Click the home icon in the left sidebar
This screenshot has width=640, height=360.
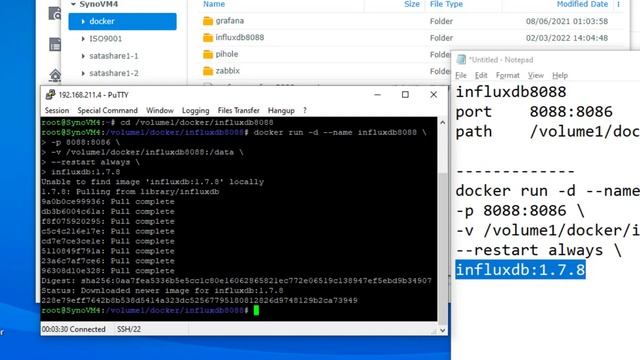click(55, 76)
